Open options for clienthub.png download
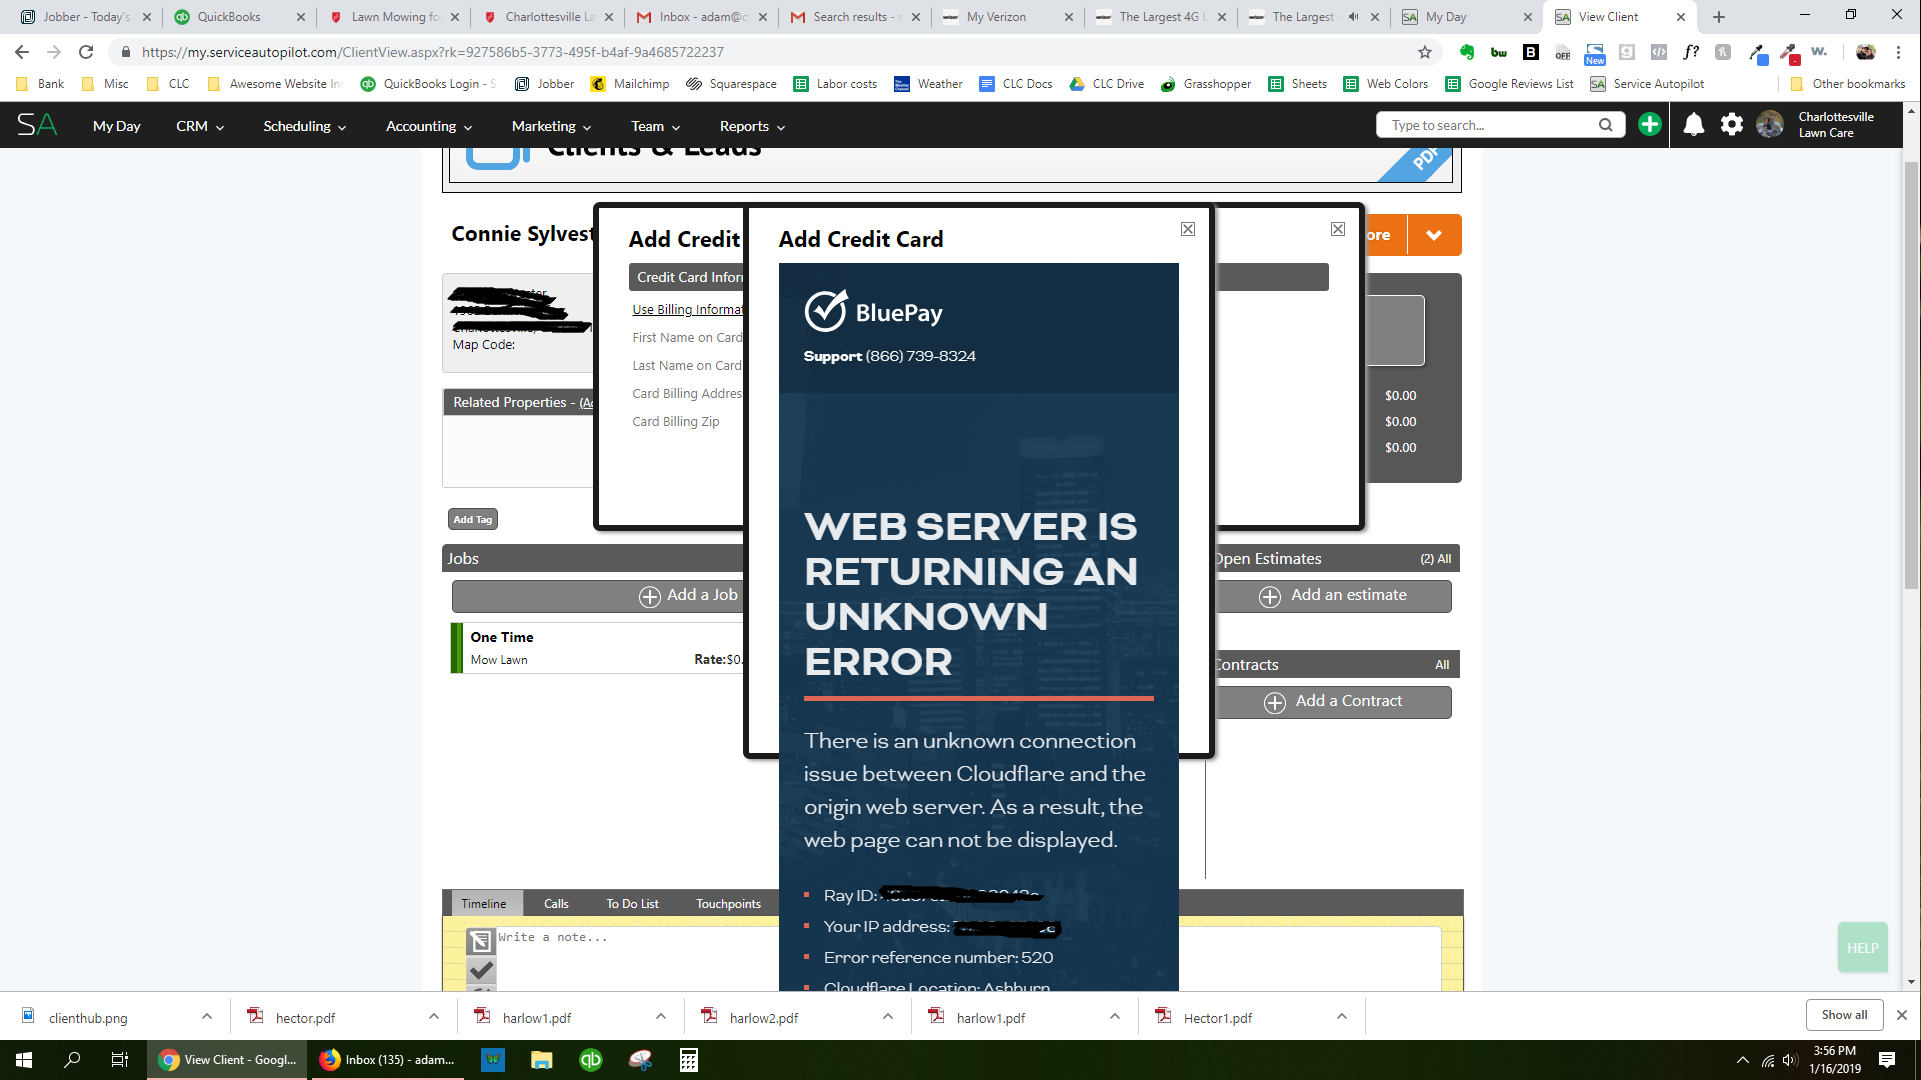The image size is (1921, 1080). point(206,1017)
